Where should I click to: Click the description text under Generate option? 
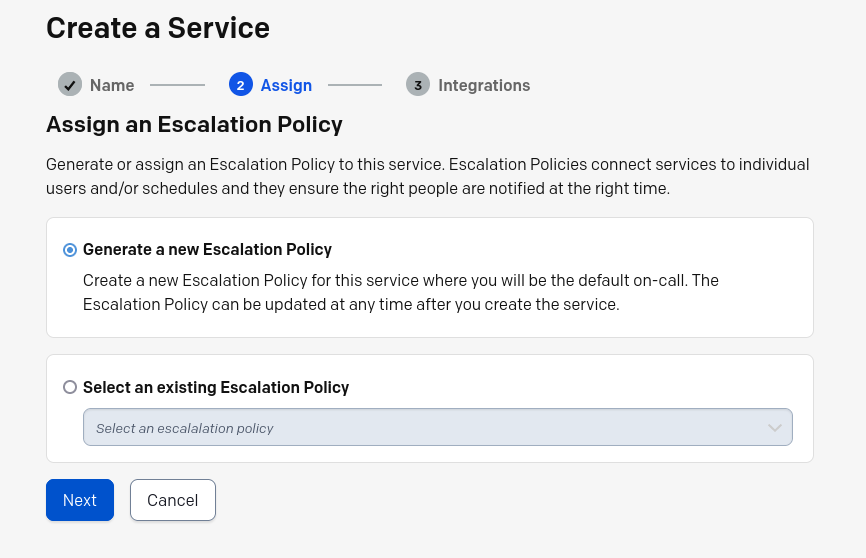click(400, 292)
